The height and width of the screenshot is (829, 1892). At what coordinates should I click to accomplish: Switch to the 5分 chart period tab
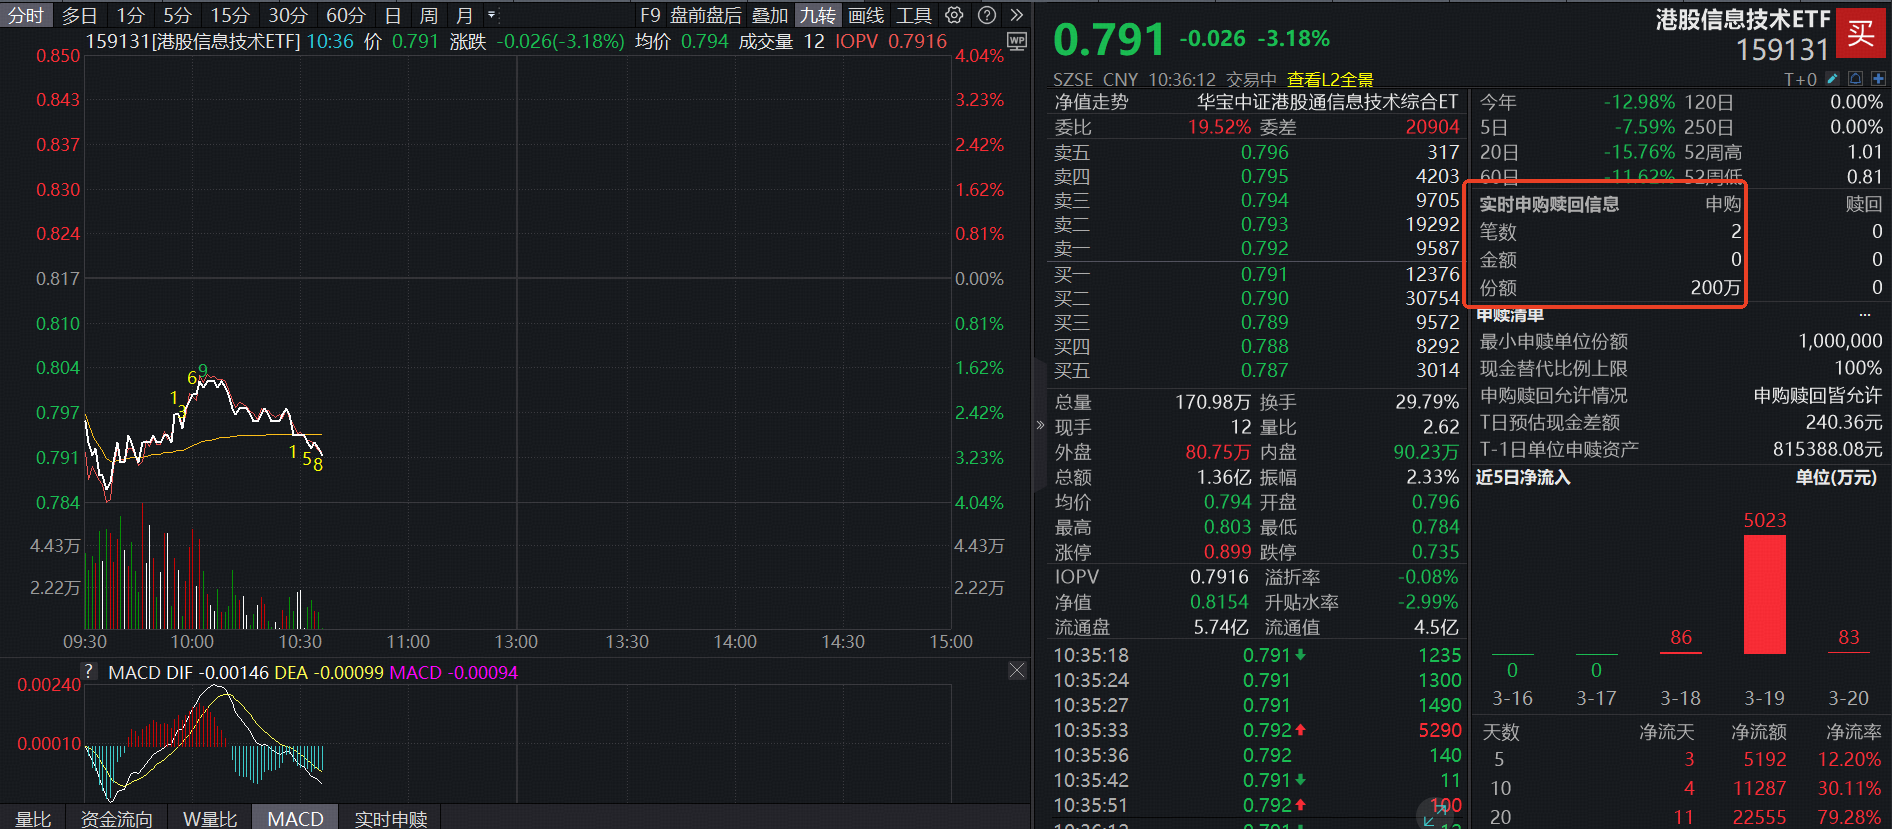tap(177, 15)
